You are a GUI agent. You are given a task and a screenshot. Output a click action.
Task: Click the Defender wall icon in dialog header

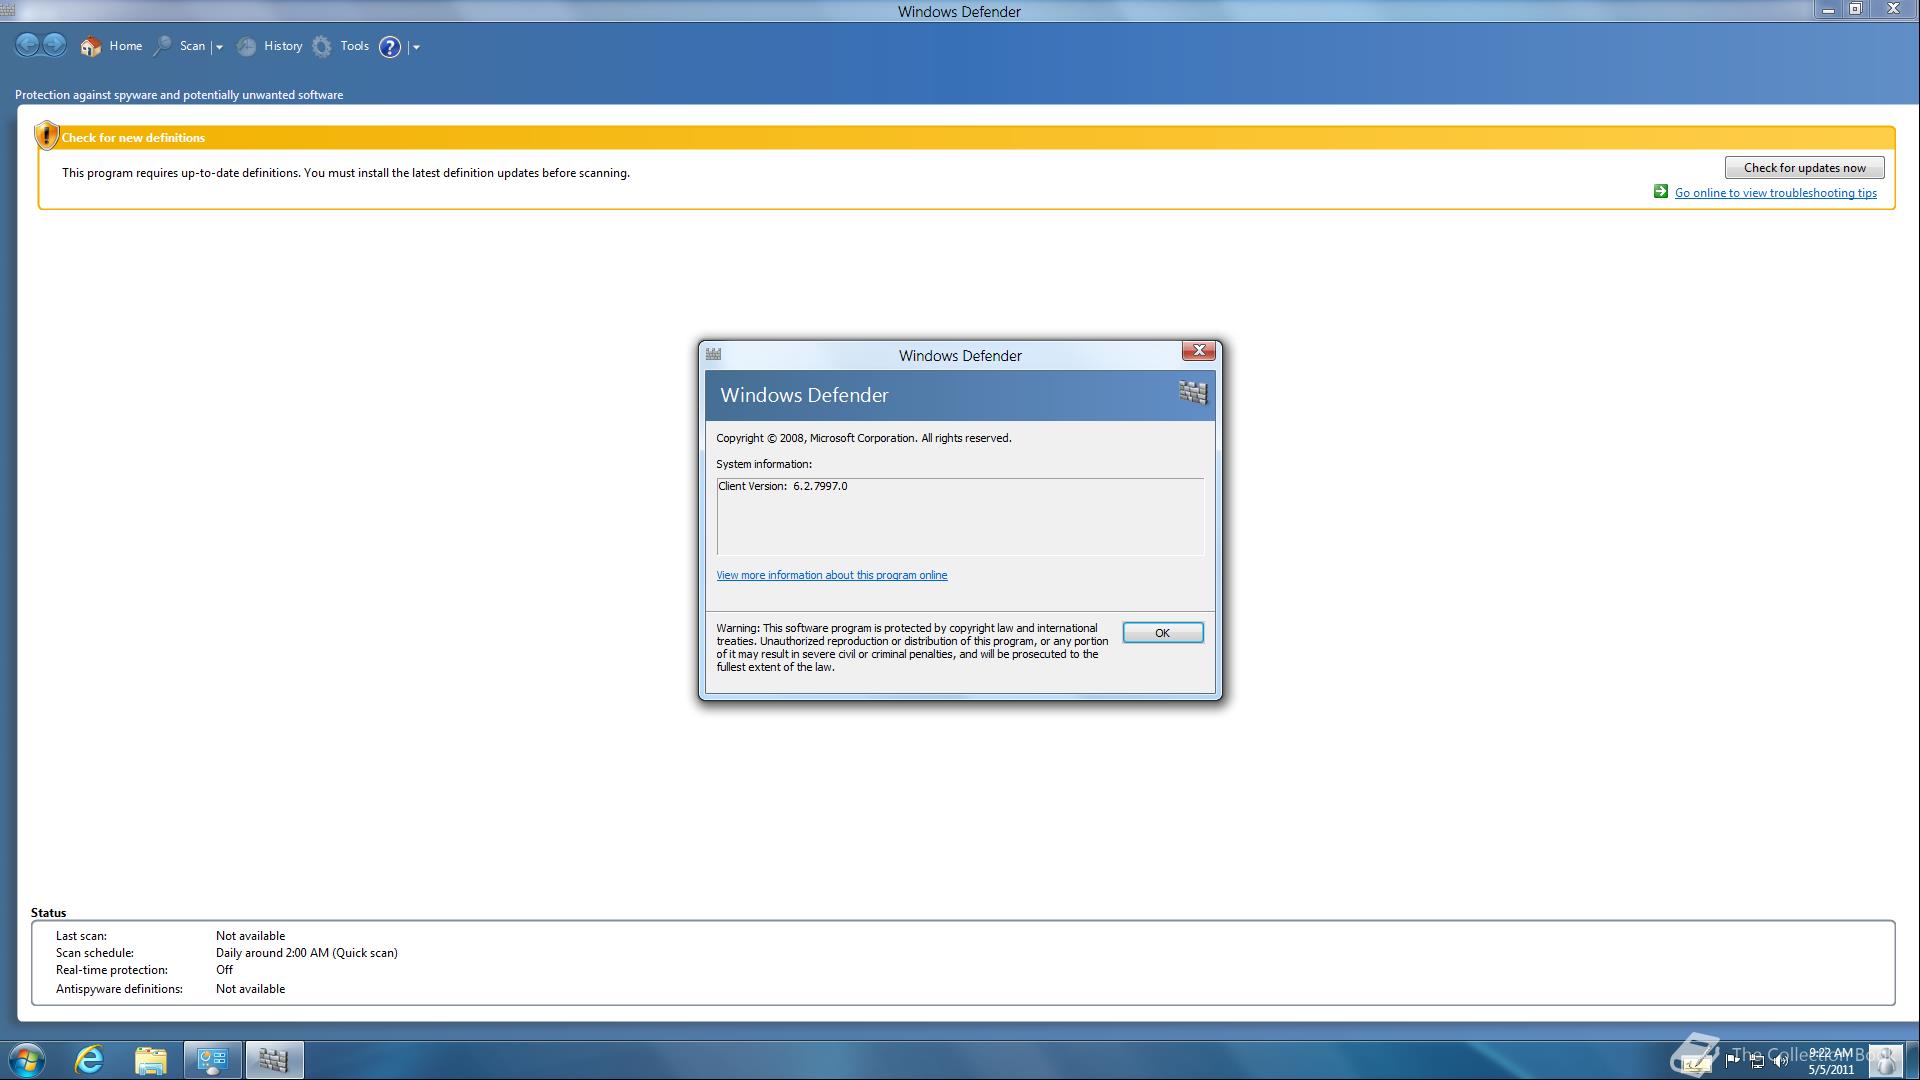[x=1192, y=392]
